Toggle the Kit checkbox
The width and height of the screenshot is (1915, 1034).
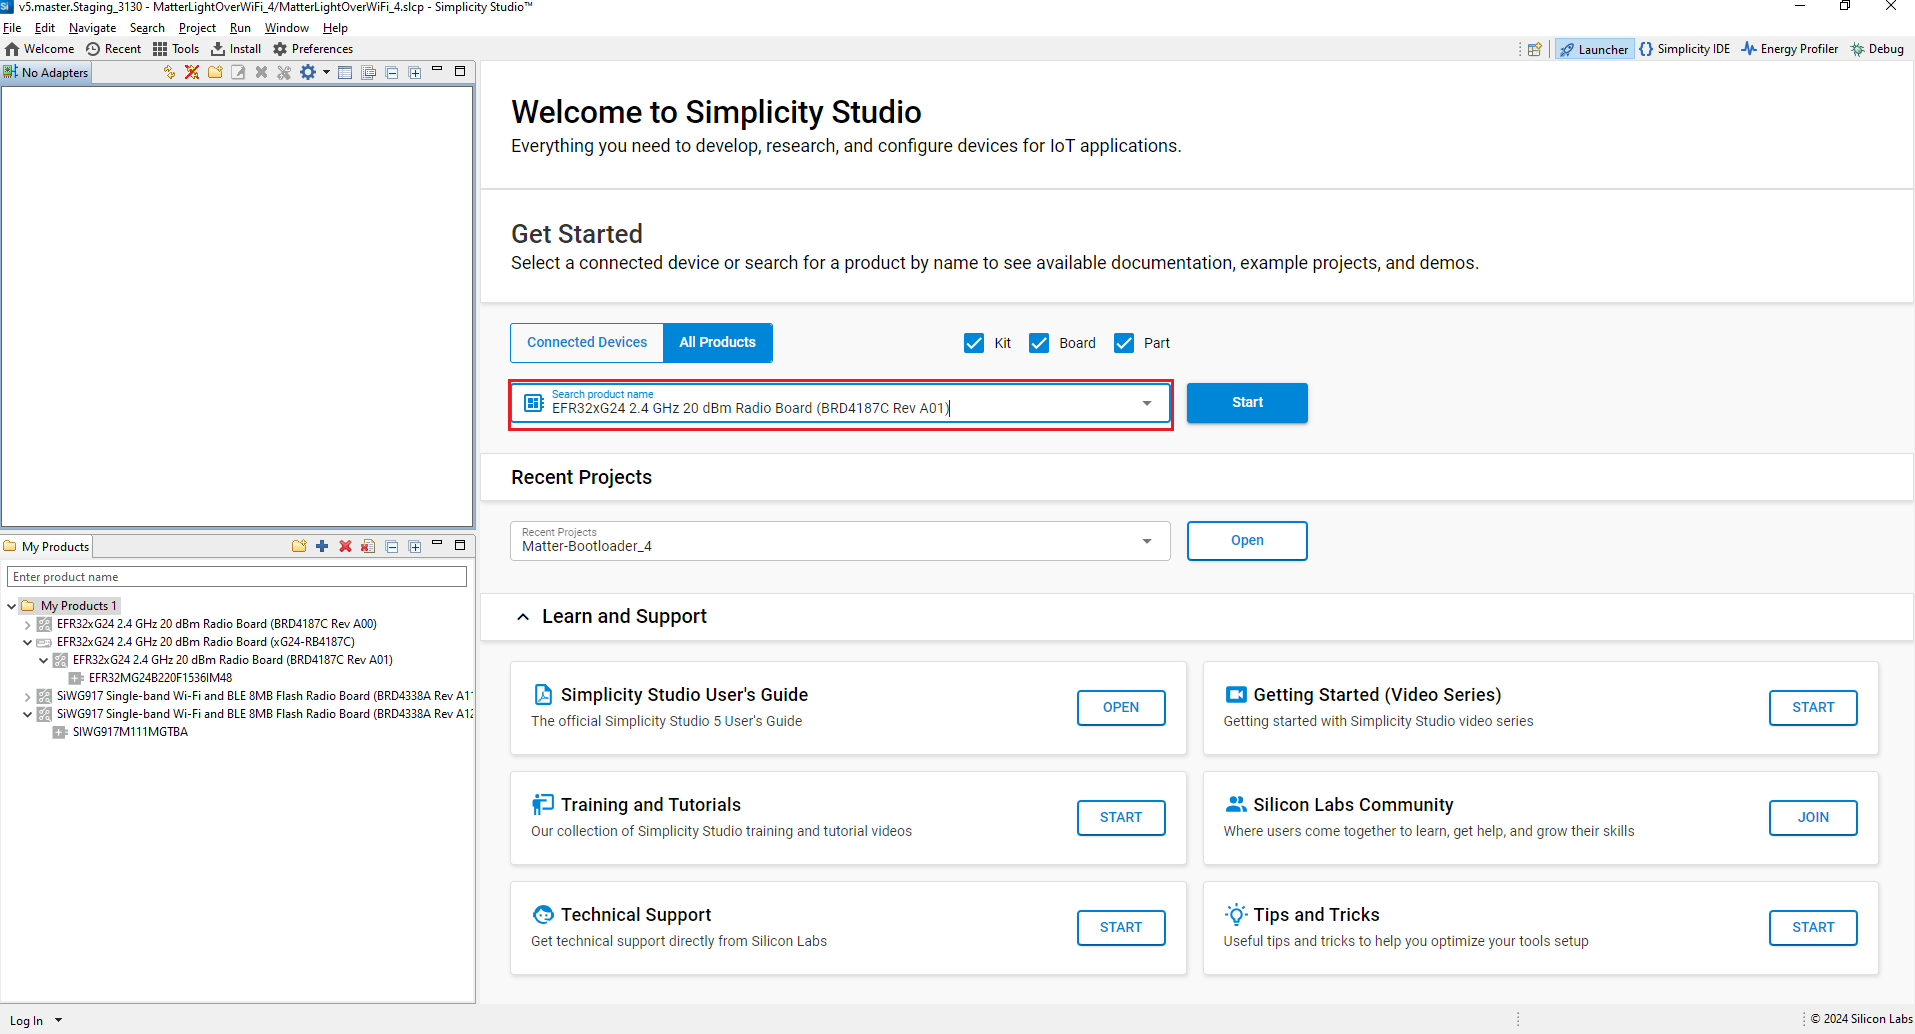[x=974, y=343]
